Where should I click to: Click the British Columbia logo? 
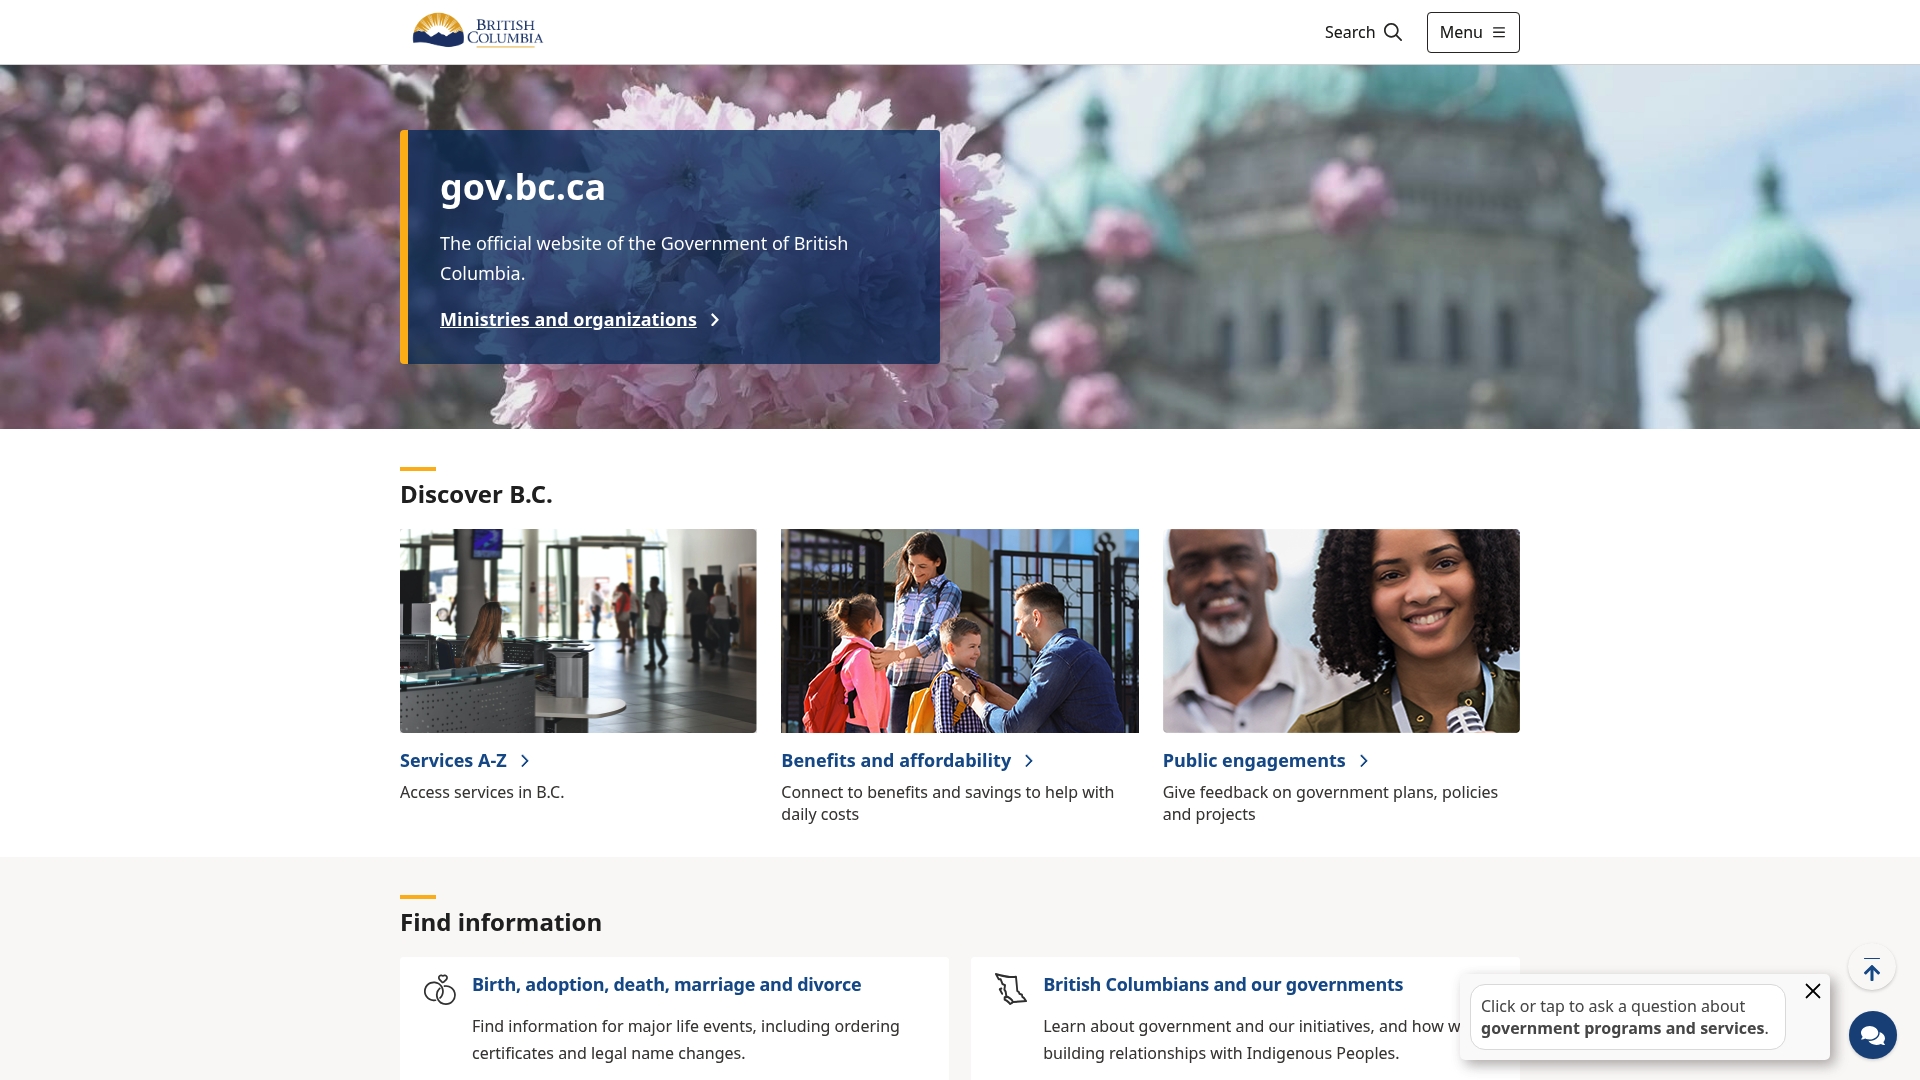(x=477, y=31)
